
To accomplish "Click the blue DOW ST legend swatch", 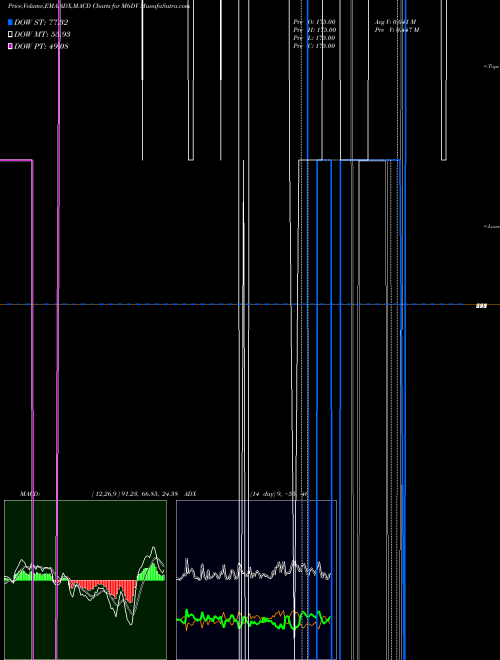I will 10,22.
